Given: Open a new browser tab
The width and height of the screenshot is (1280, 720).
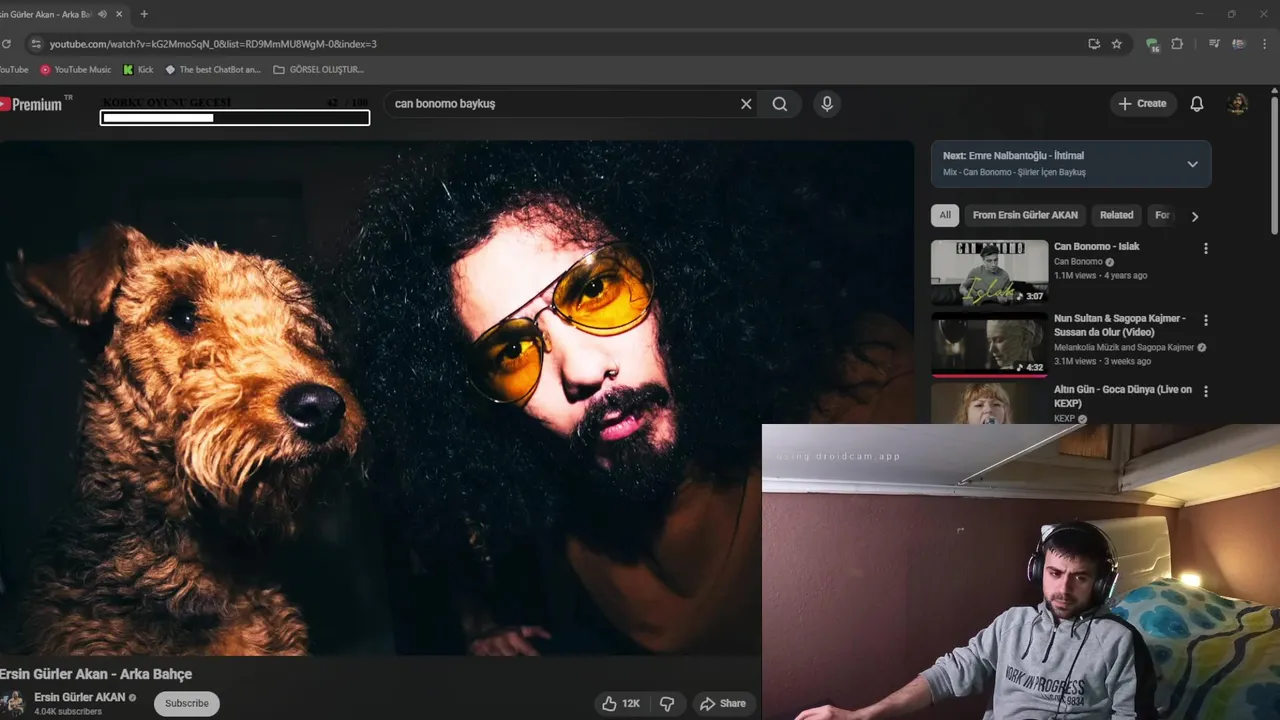Looking at the screenshot, I should coord(144,14).
